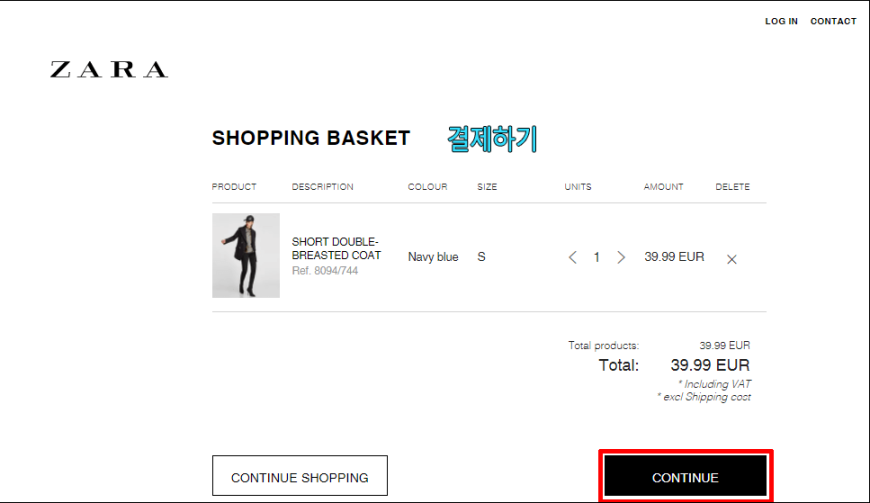Click SHORT DOUBLE-BREASTED COAT description
Image resolution: width=870 pixels, height=503 pixels.
(x=336, y=248)
